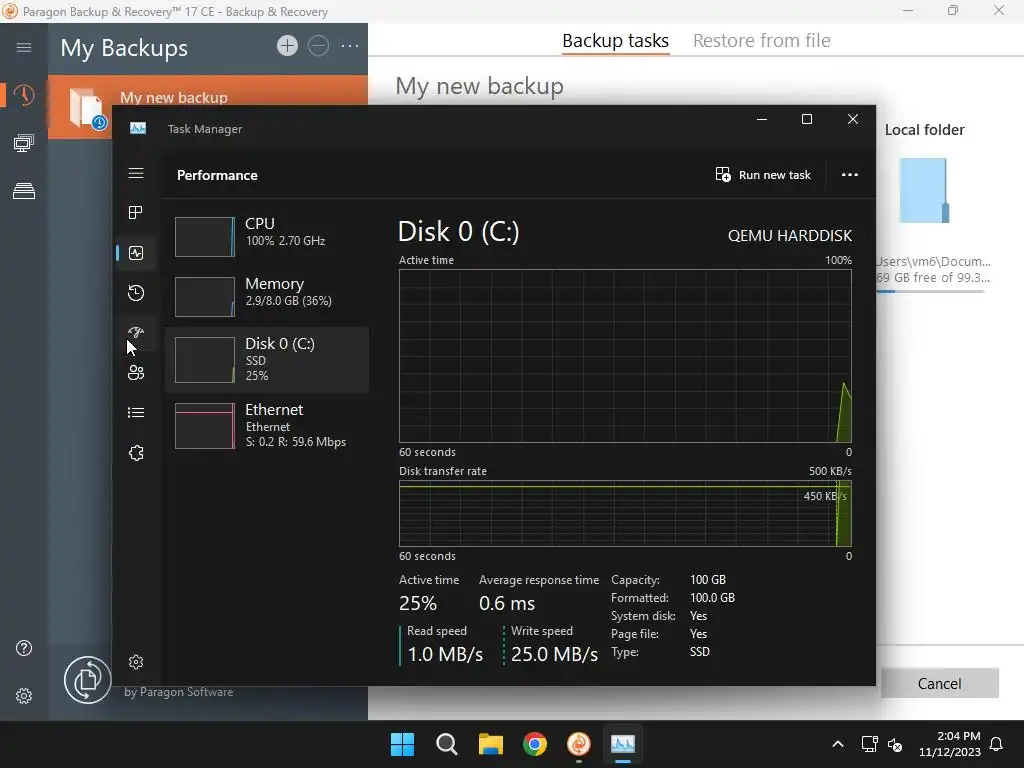
Task: Click Write speed 25.0 MB/s value
Action: point(554,654)
